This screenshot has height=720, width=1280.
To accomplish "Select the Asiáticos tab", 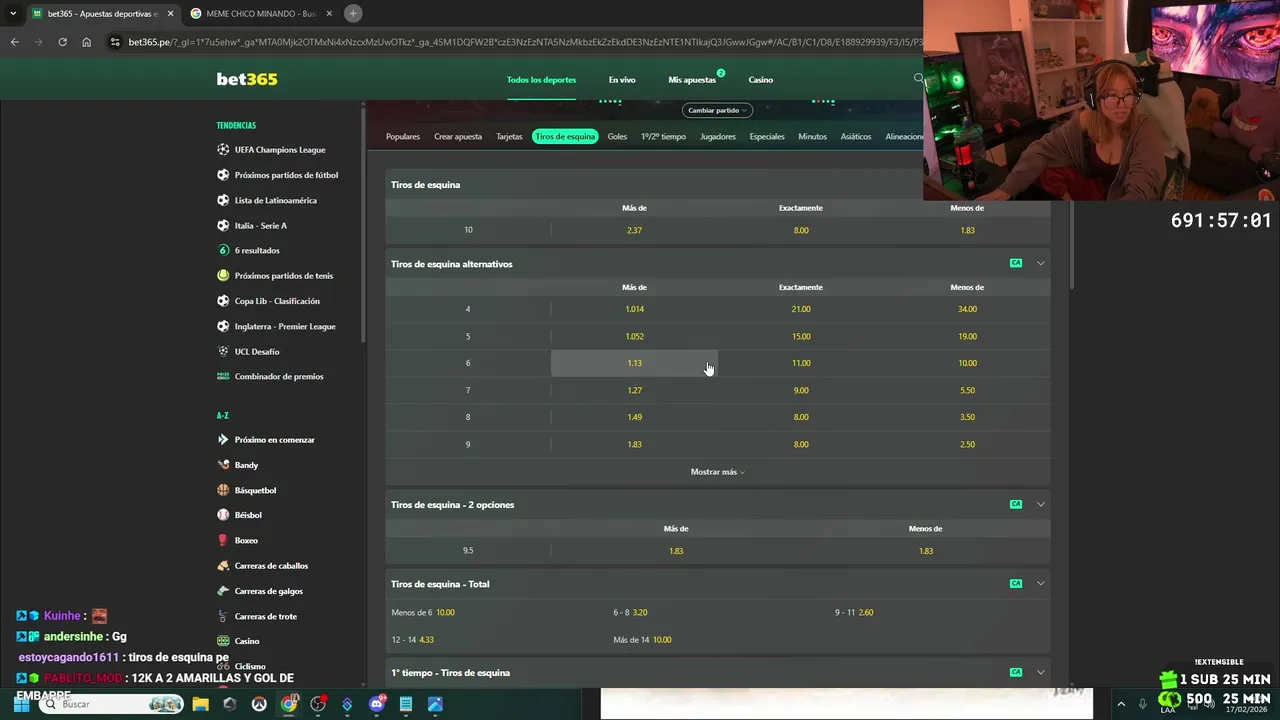I will [x=856, y=136].
